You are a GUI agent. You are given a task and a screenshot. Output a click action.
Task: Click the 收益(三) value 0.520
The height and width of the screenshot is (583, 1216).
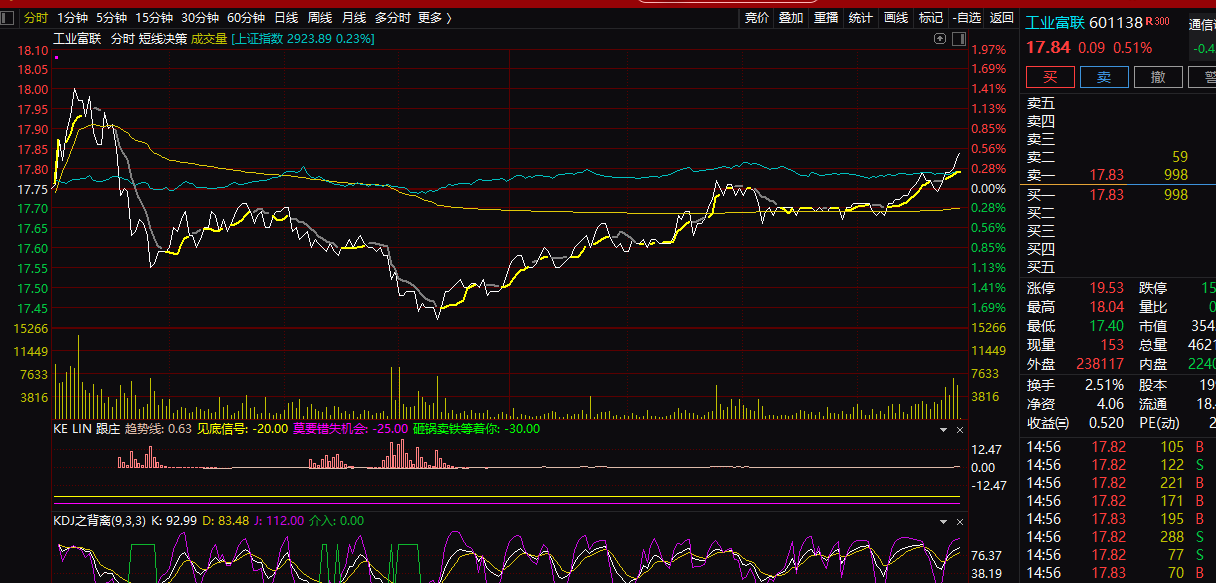click(x=1106, y=423)
